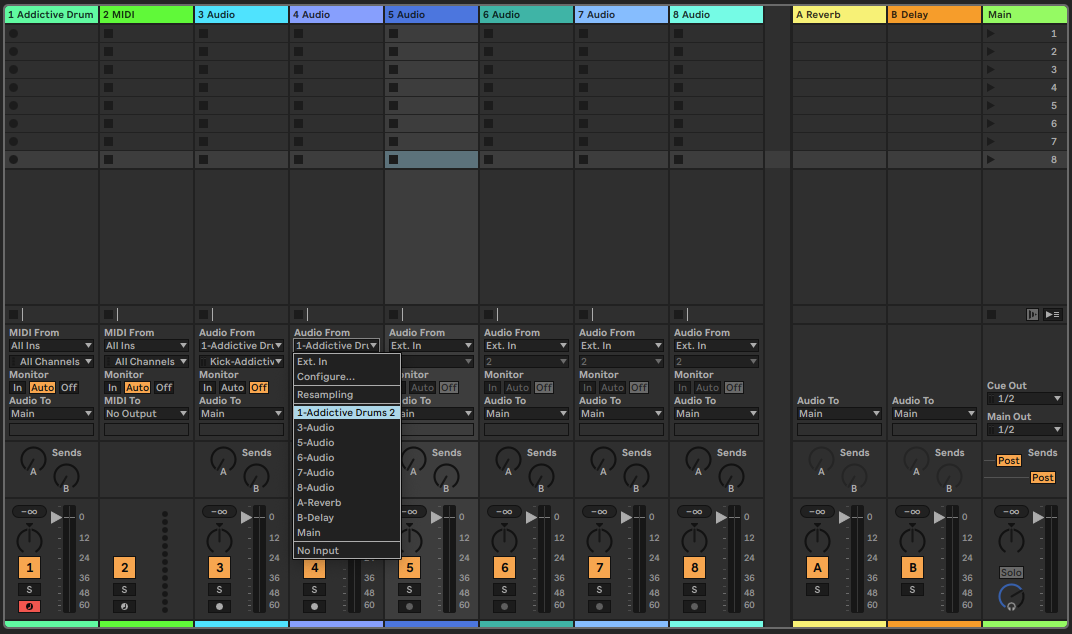Viewport: 1072px width, 634px height.
Task: Select the A Reverb track header
Action: [x=839, y=14]
